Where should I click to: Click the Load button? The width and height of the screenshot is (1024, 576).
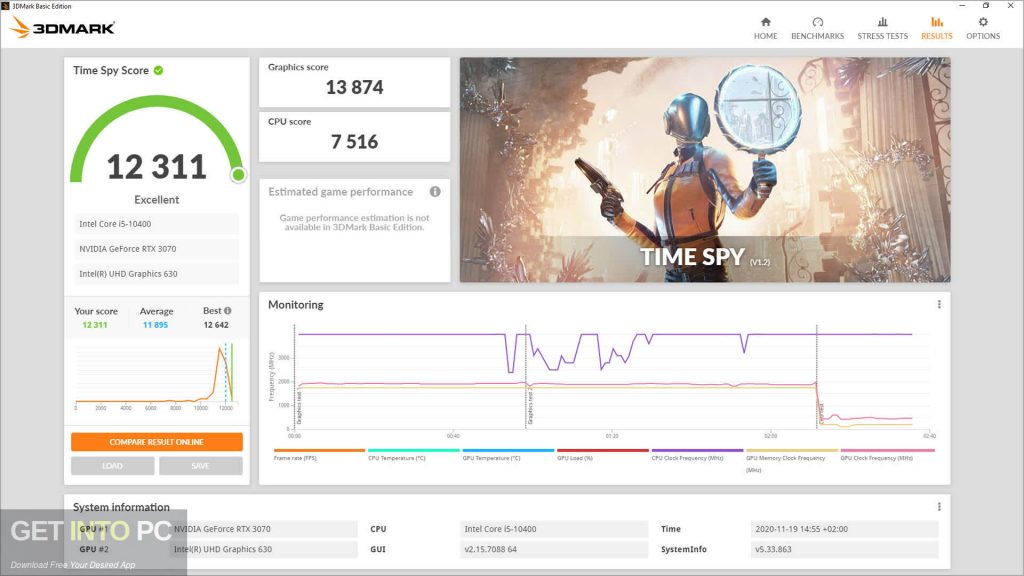(x=112, y=466)
